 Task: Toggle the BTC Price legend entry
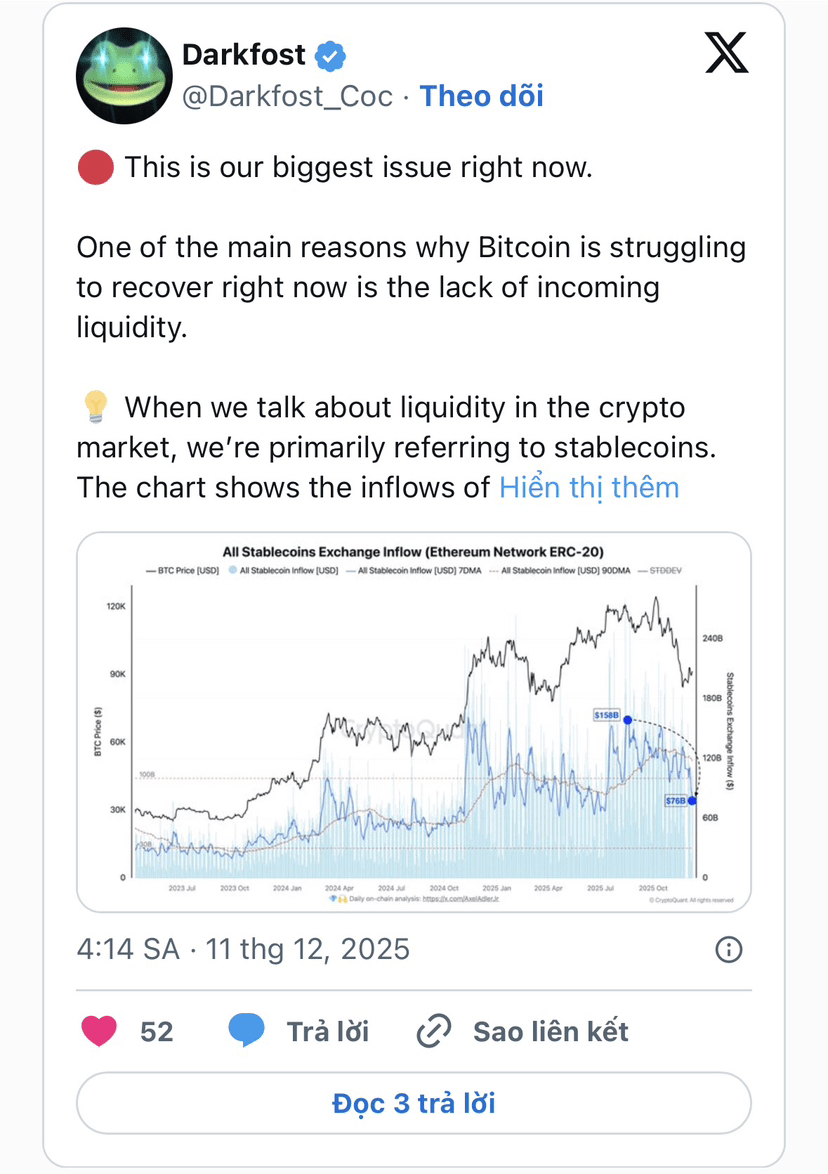[x=179, y=570]
